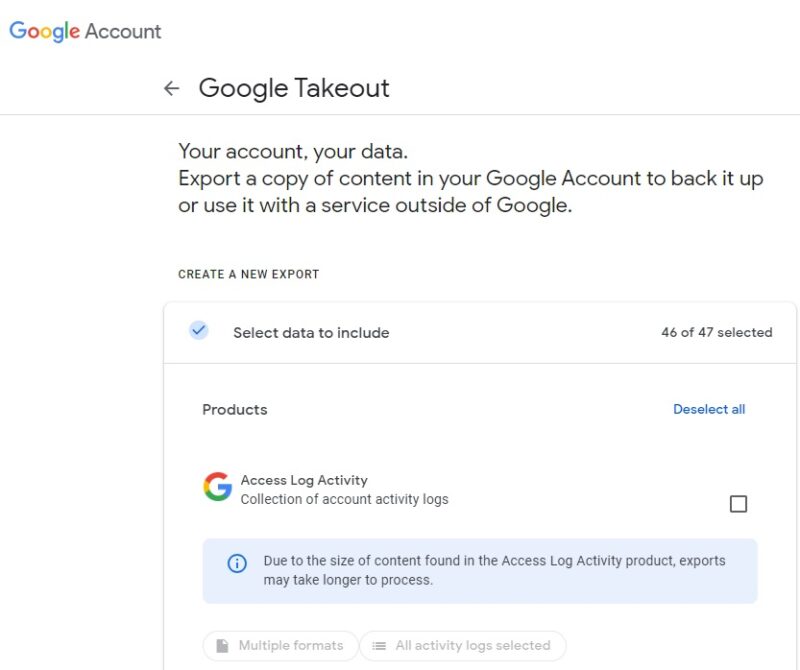This screenshot has height=670, width=800.
Task: Expand the Select data to include section
Action: pos(310,332)
